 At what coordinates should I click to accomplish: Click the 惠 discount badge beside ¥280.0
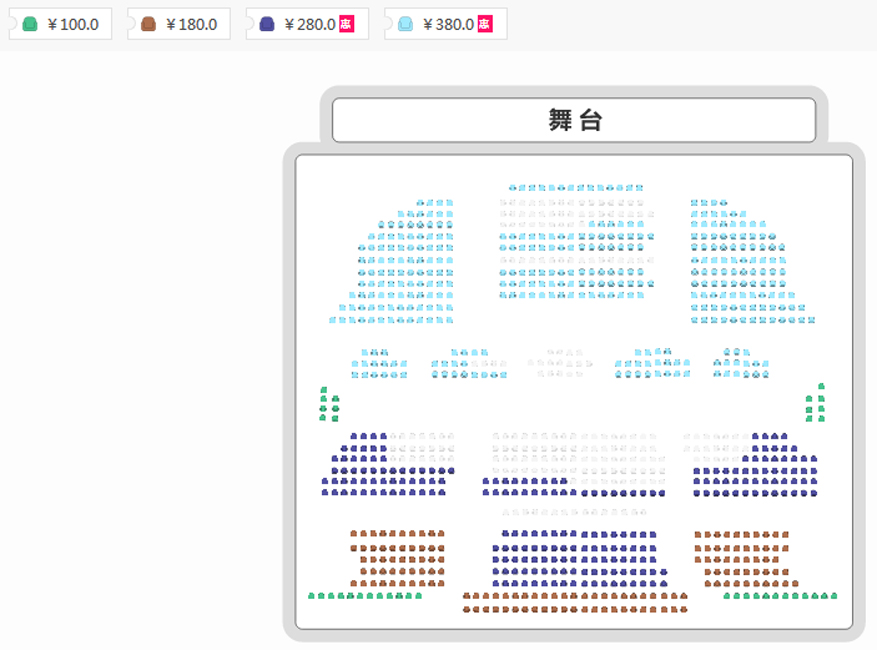tap(347, 24)
